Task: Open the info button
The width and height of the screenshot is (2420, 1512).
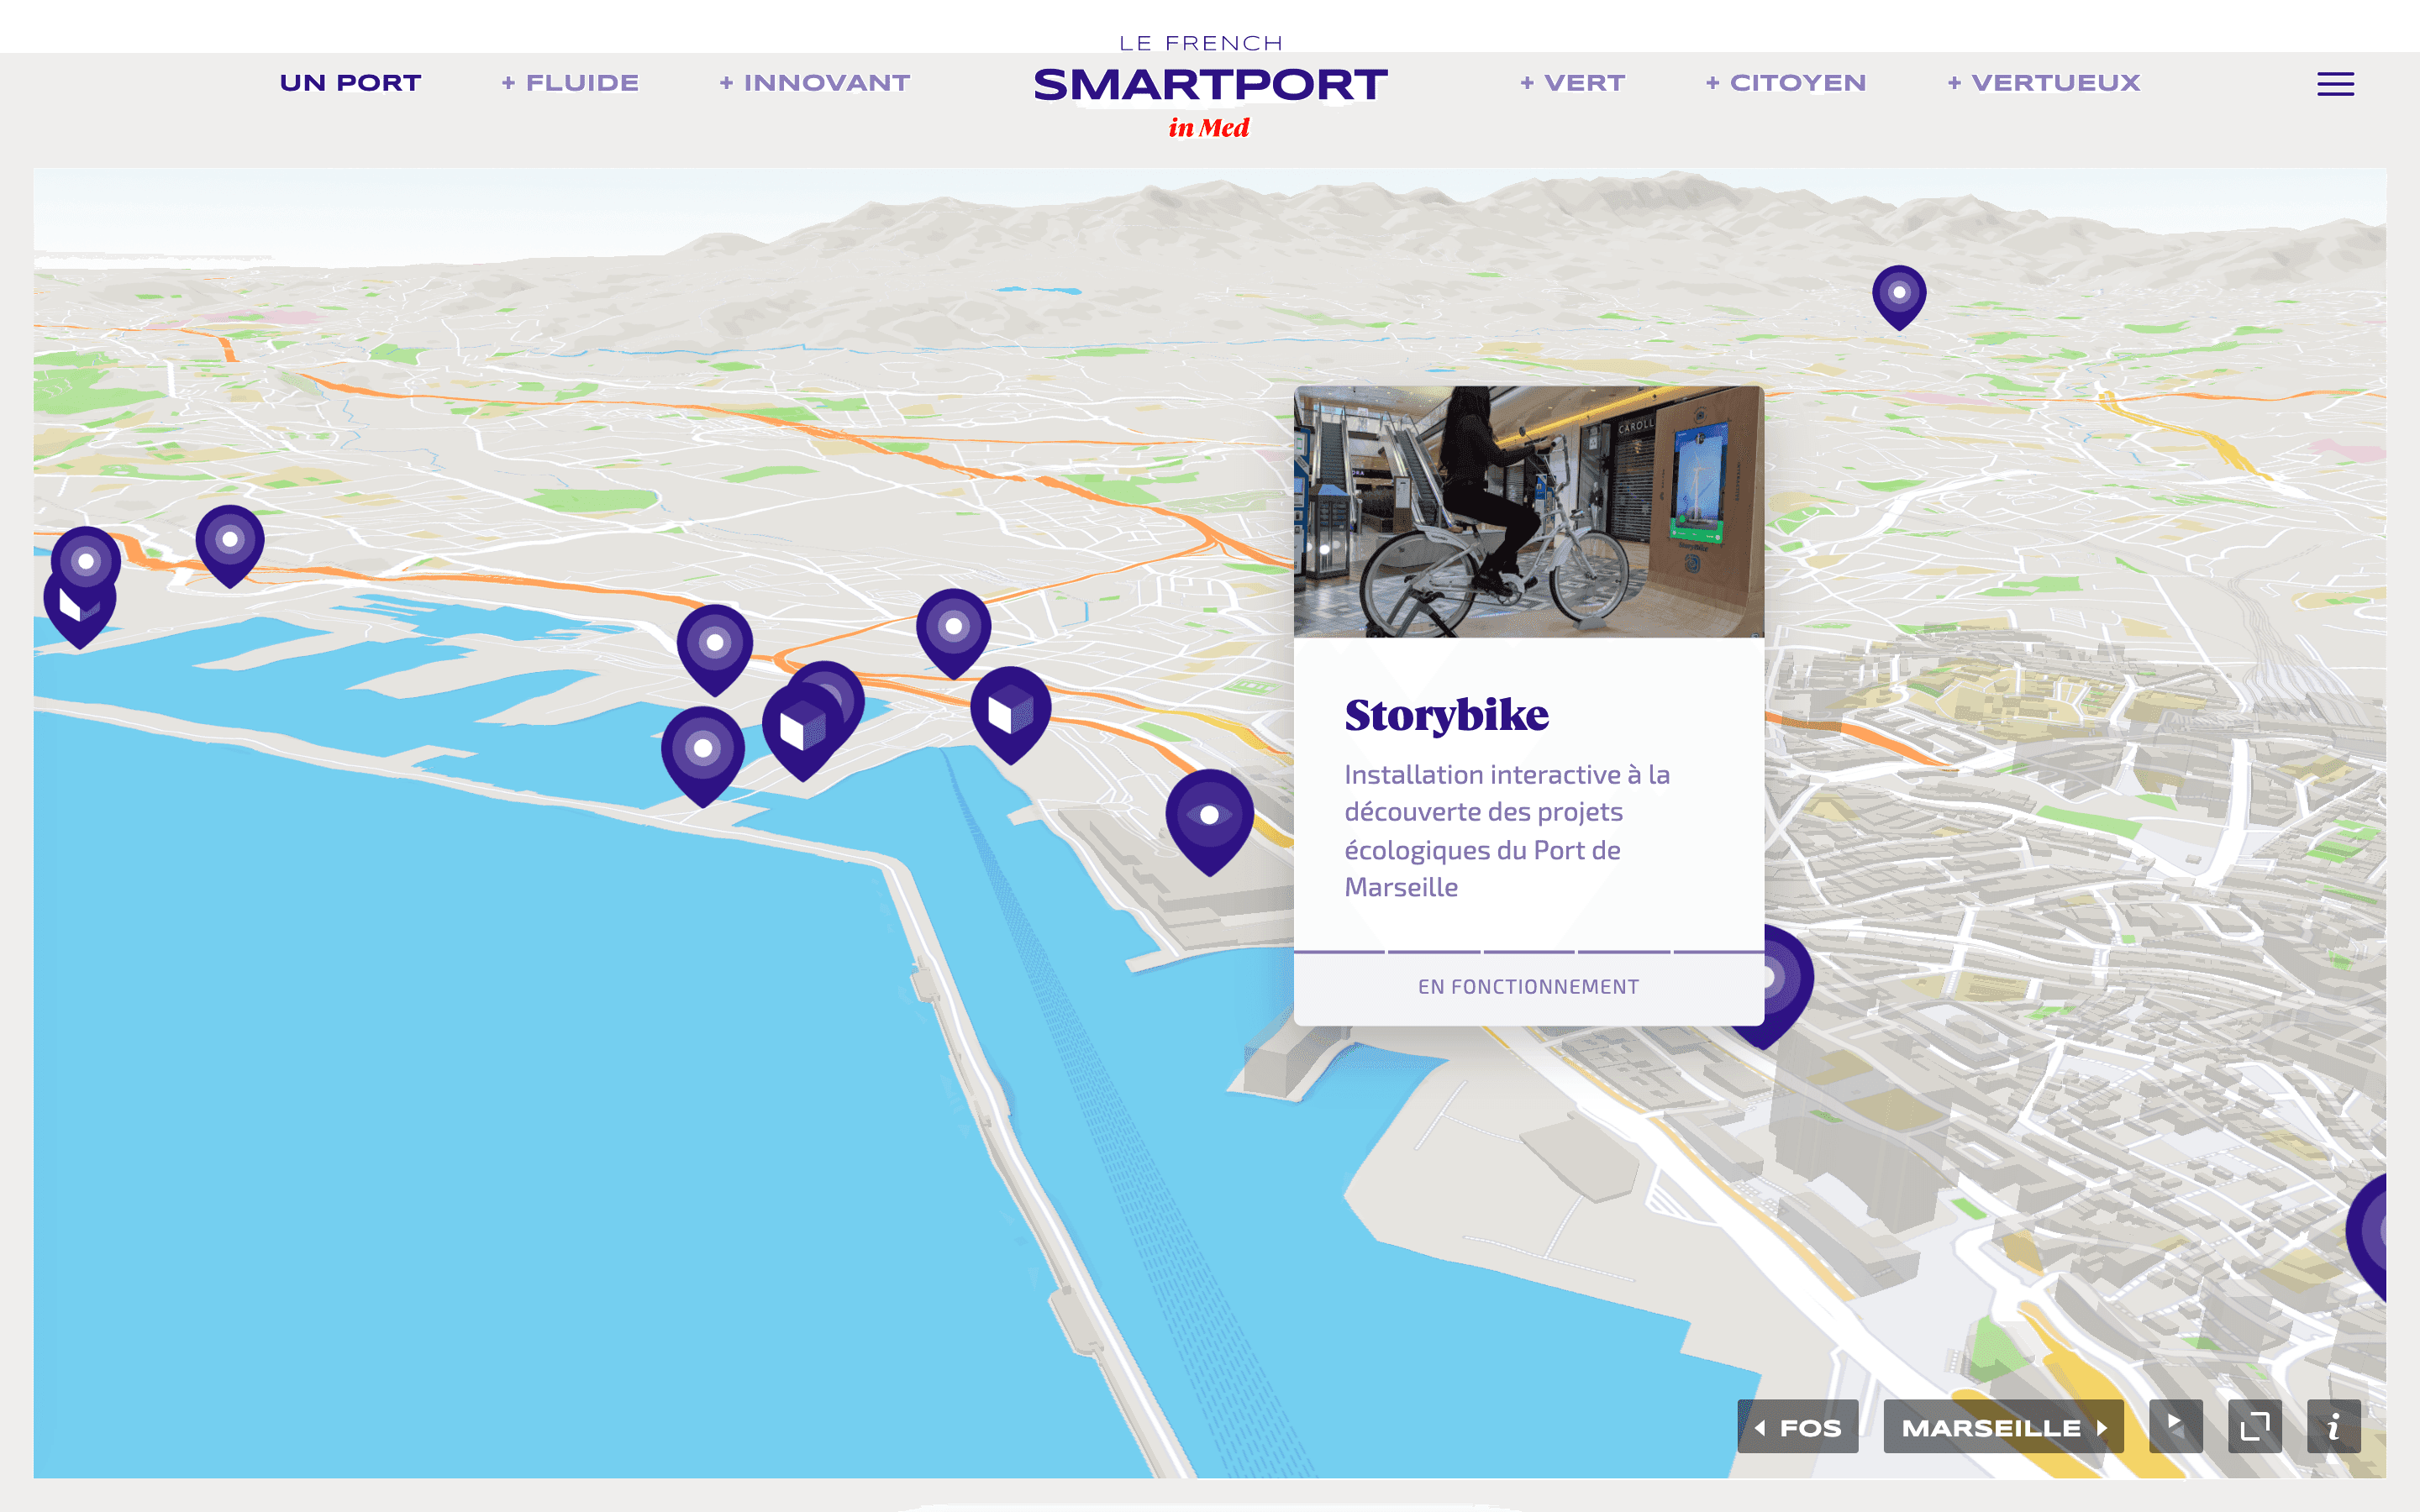Action: pos(2333,1426)
